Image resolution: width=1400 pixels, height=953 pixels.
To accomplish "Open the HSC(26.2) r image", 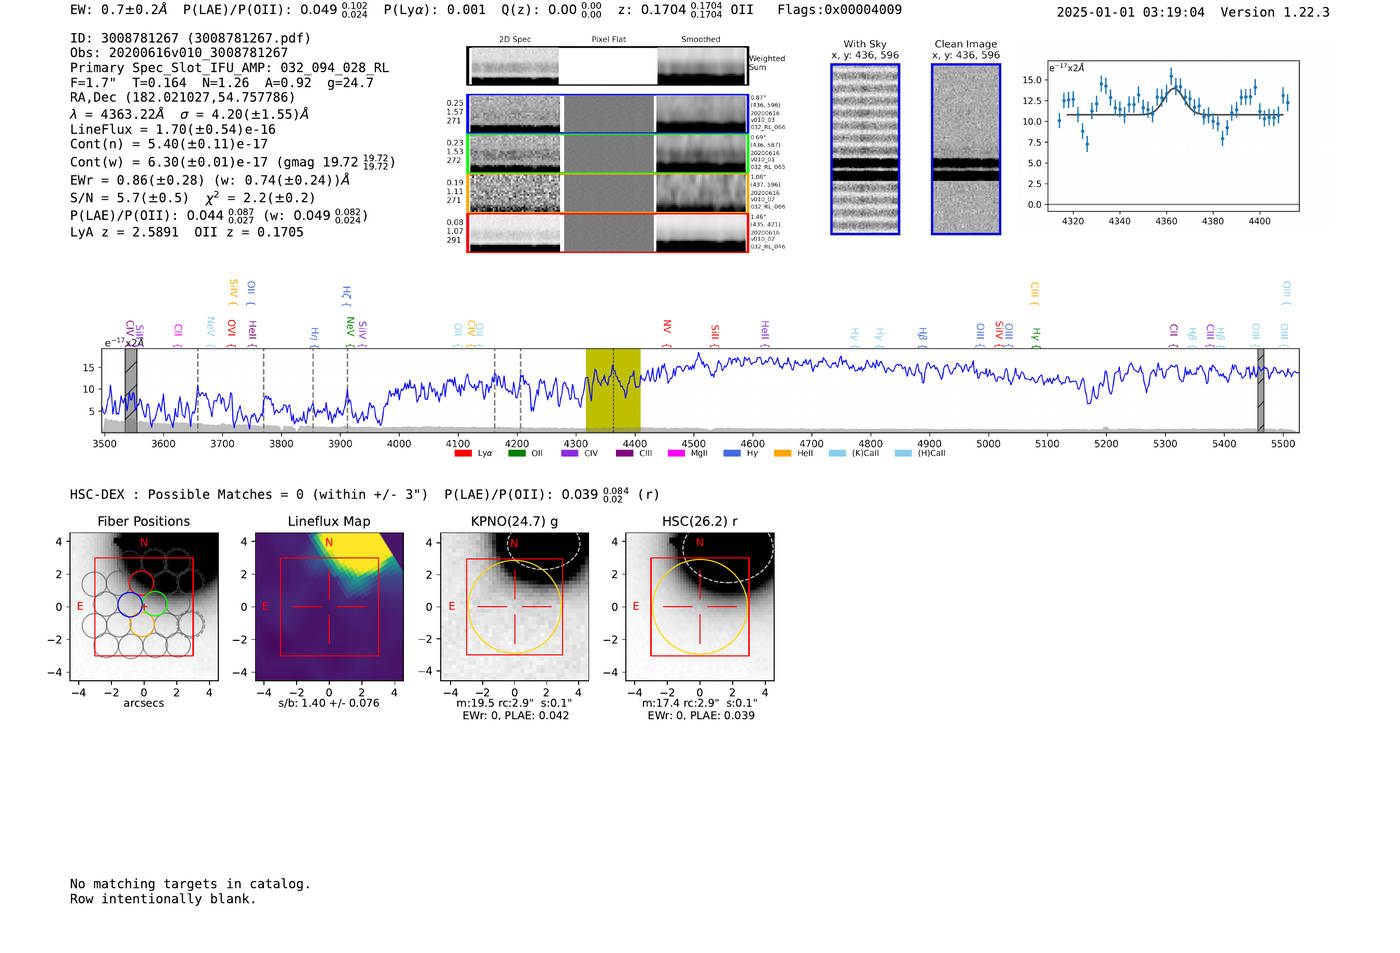I will [x=699, y=607].
